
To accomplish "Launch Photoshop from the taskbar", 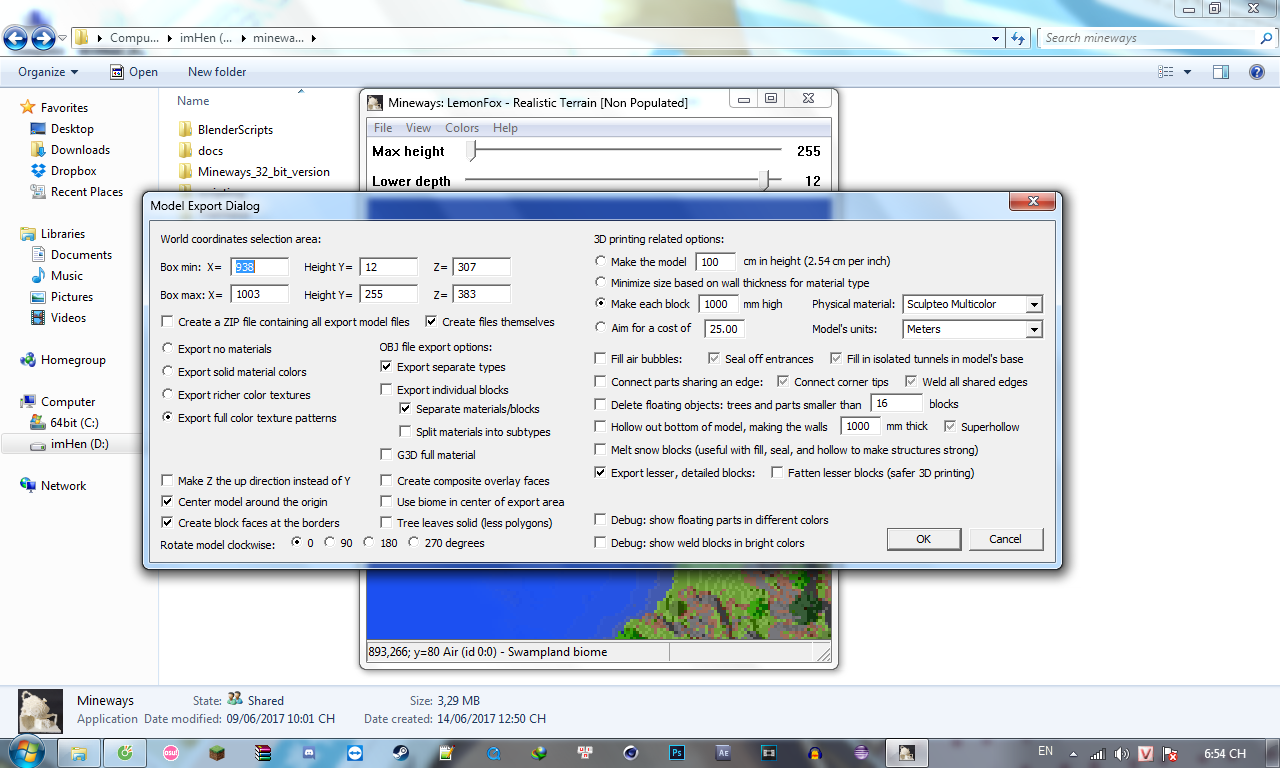I will [x=677, y=753].
